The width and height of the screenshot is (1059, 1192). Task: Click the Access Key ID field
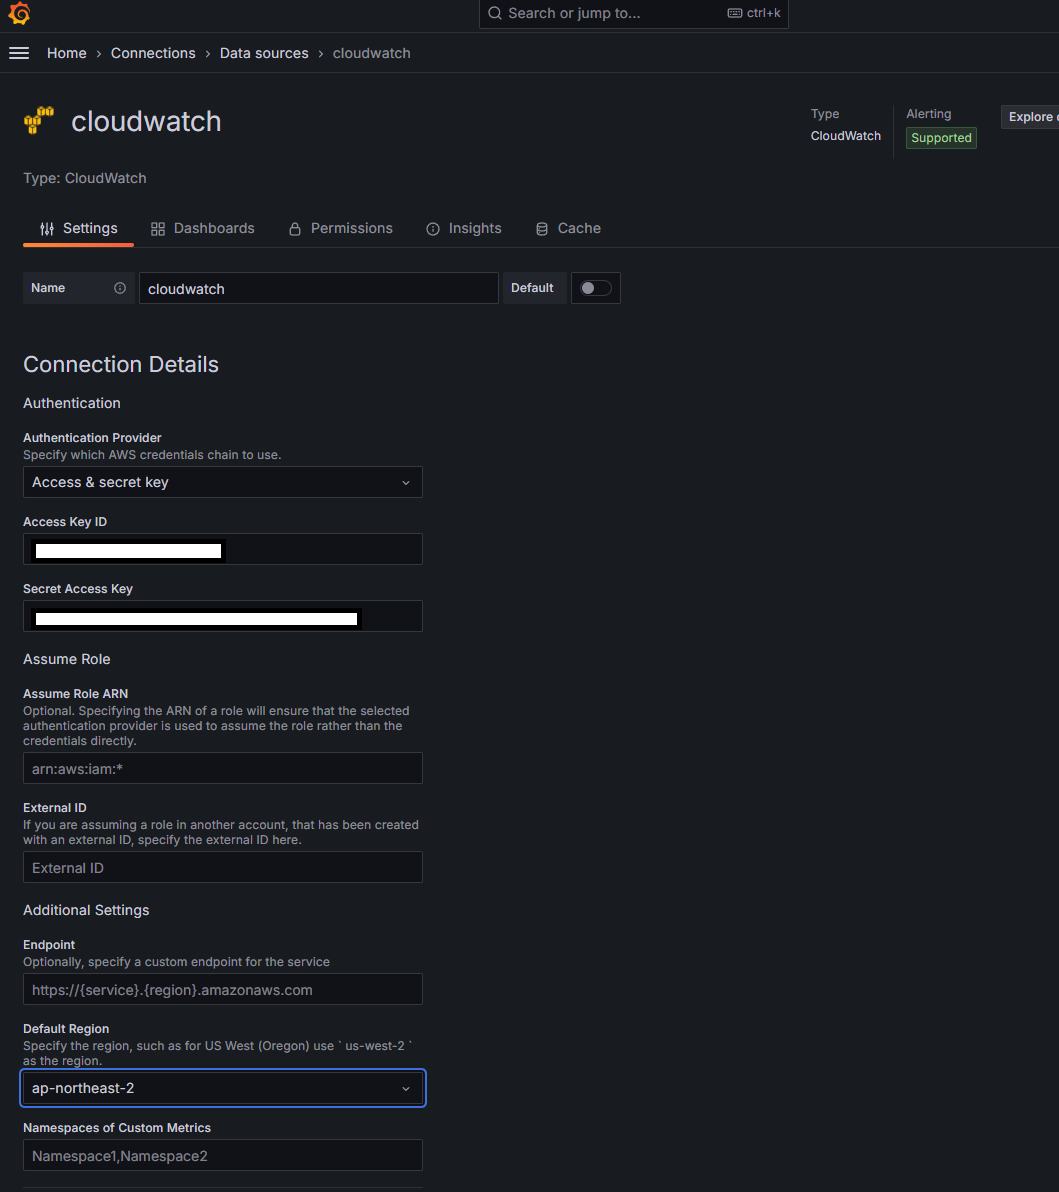(x=223, y=549)
